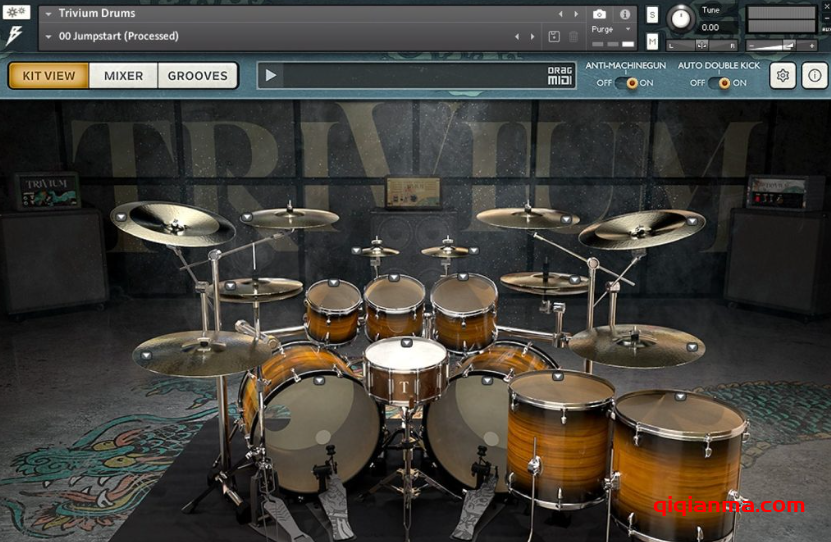Switch to the Kit View tab

(49, 76)
